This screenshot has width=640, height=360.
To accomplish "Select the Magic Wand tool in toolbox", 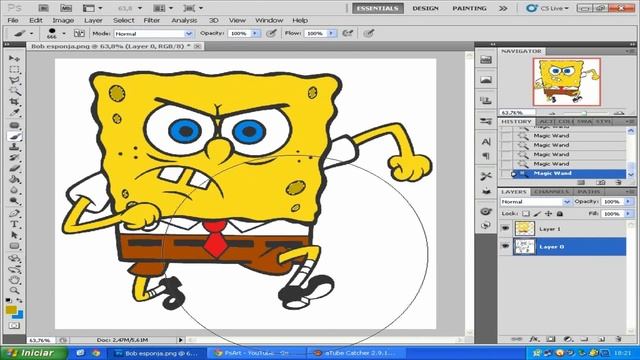I will pos(14,91).
